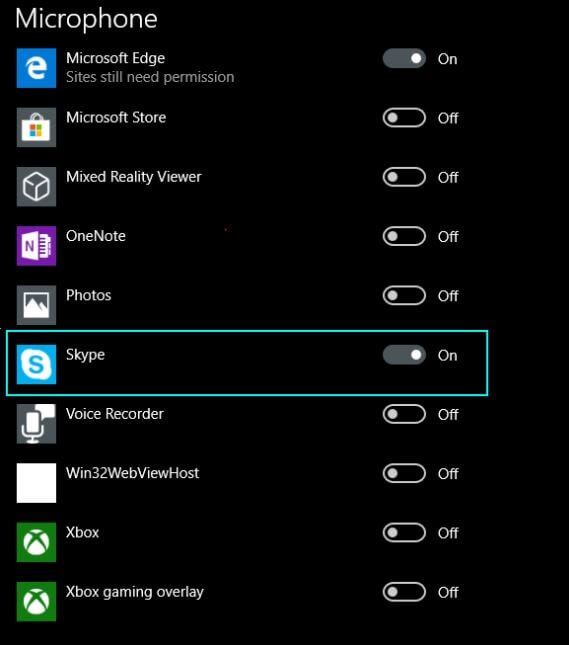Click the blank Win32WebViewHost icon
The width and height of the screenshot is (569, 645).
(x=36, y=483)
